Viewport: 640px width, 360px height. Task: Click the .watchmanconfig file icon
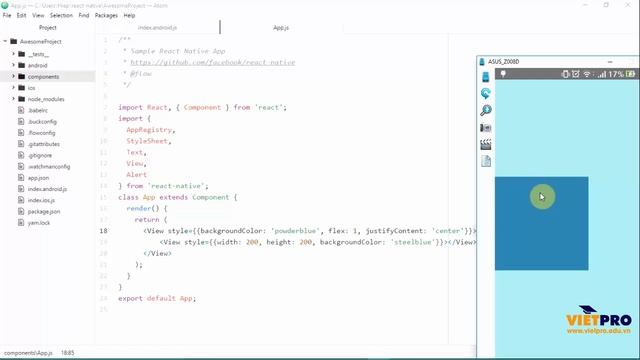click(21, 166)
